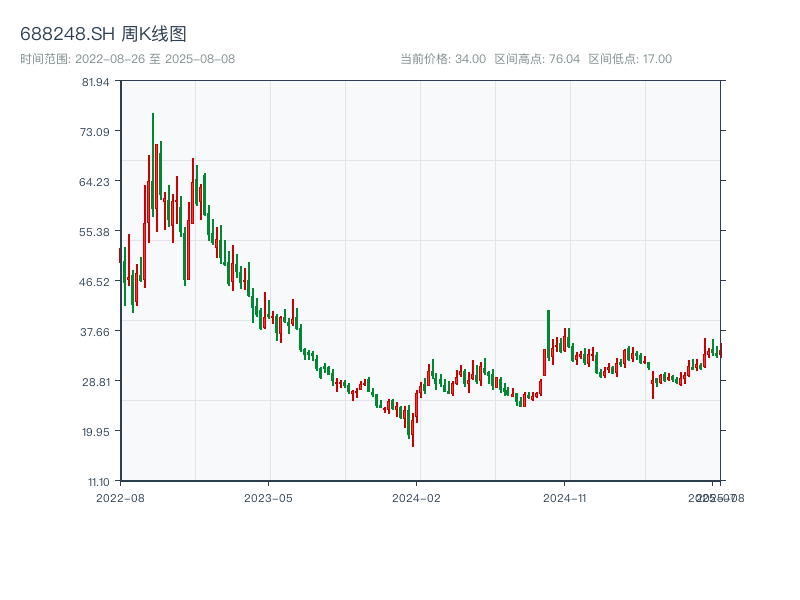Screen dimensions: 800x600
Task: Click y-axis label 46.52
Action: pos(94,282)
